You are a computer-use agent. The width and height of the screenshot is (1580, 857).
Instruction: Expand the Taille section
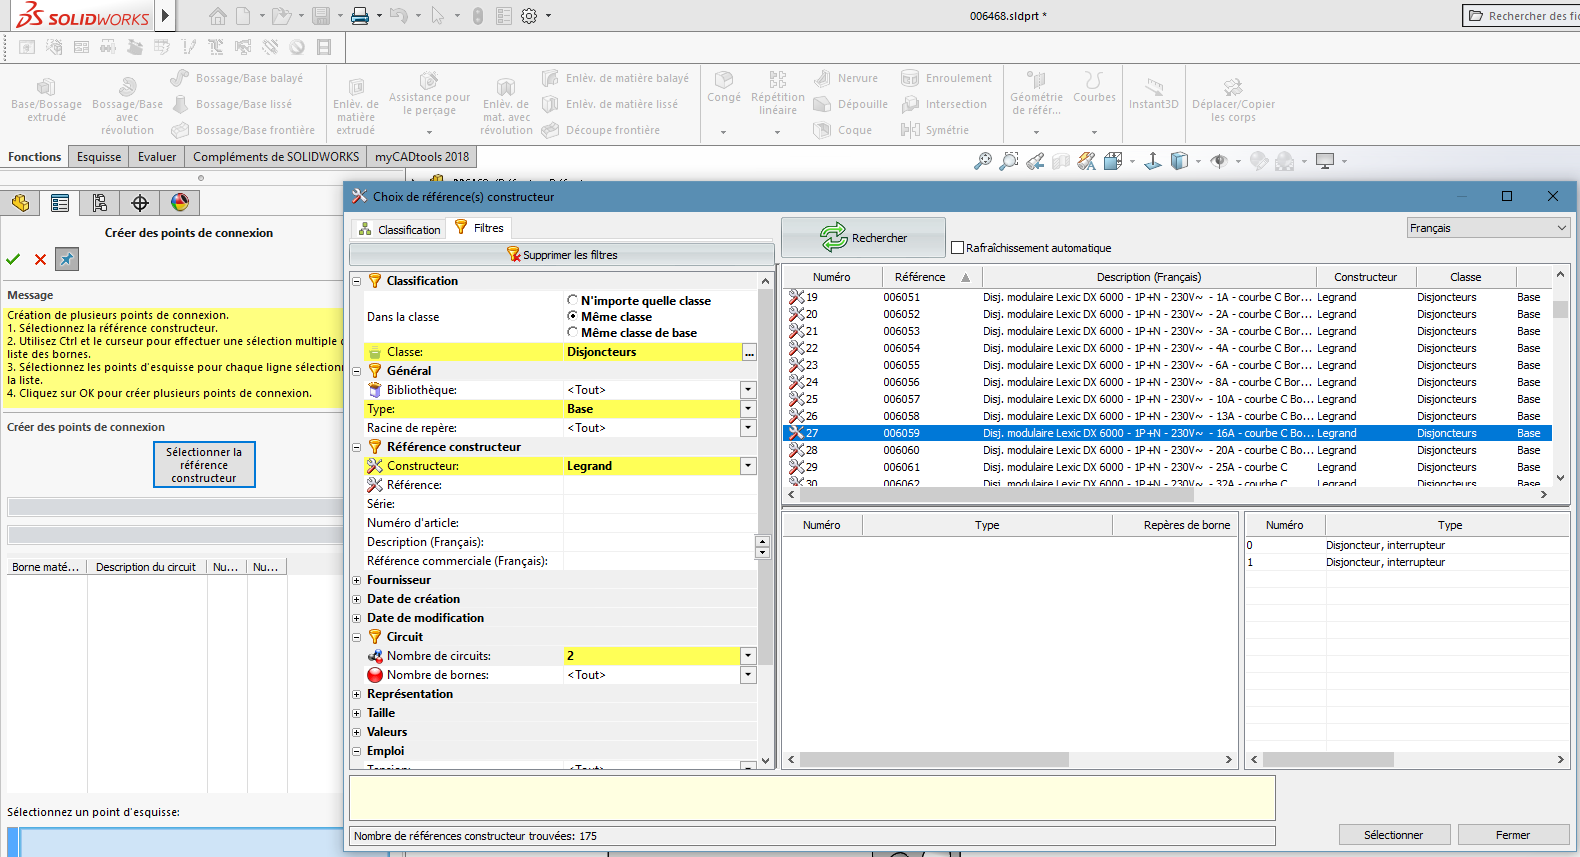tap(357, 713)
